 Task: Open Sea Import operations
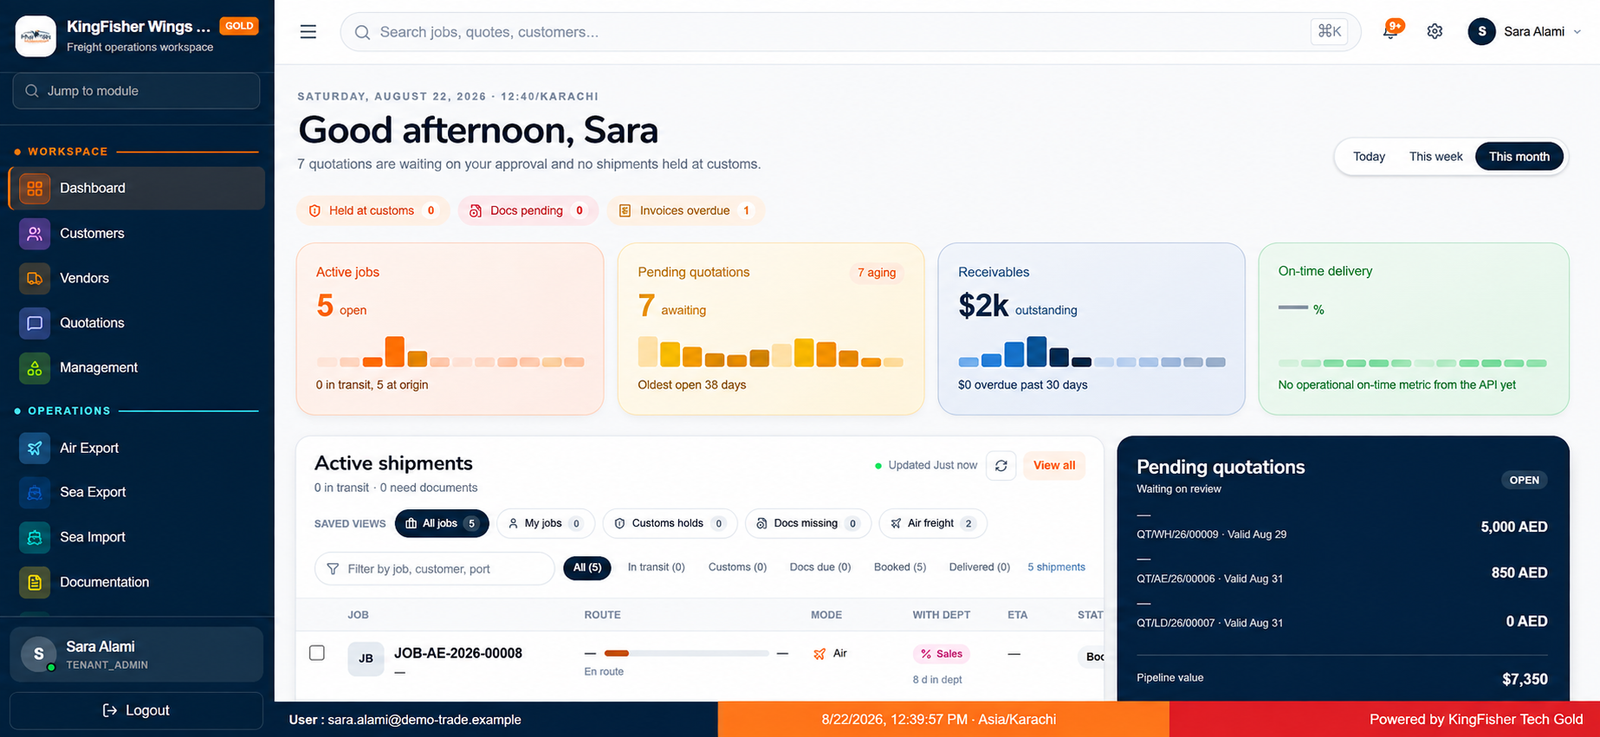pyautogui.click(x=137, y=537)
